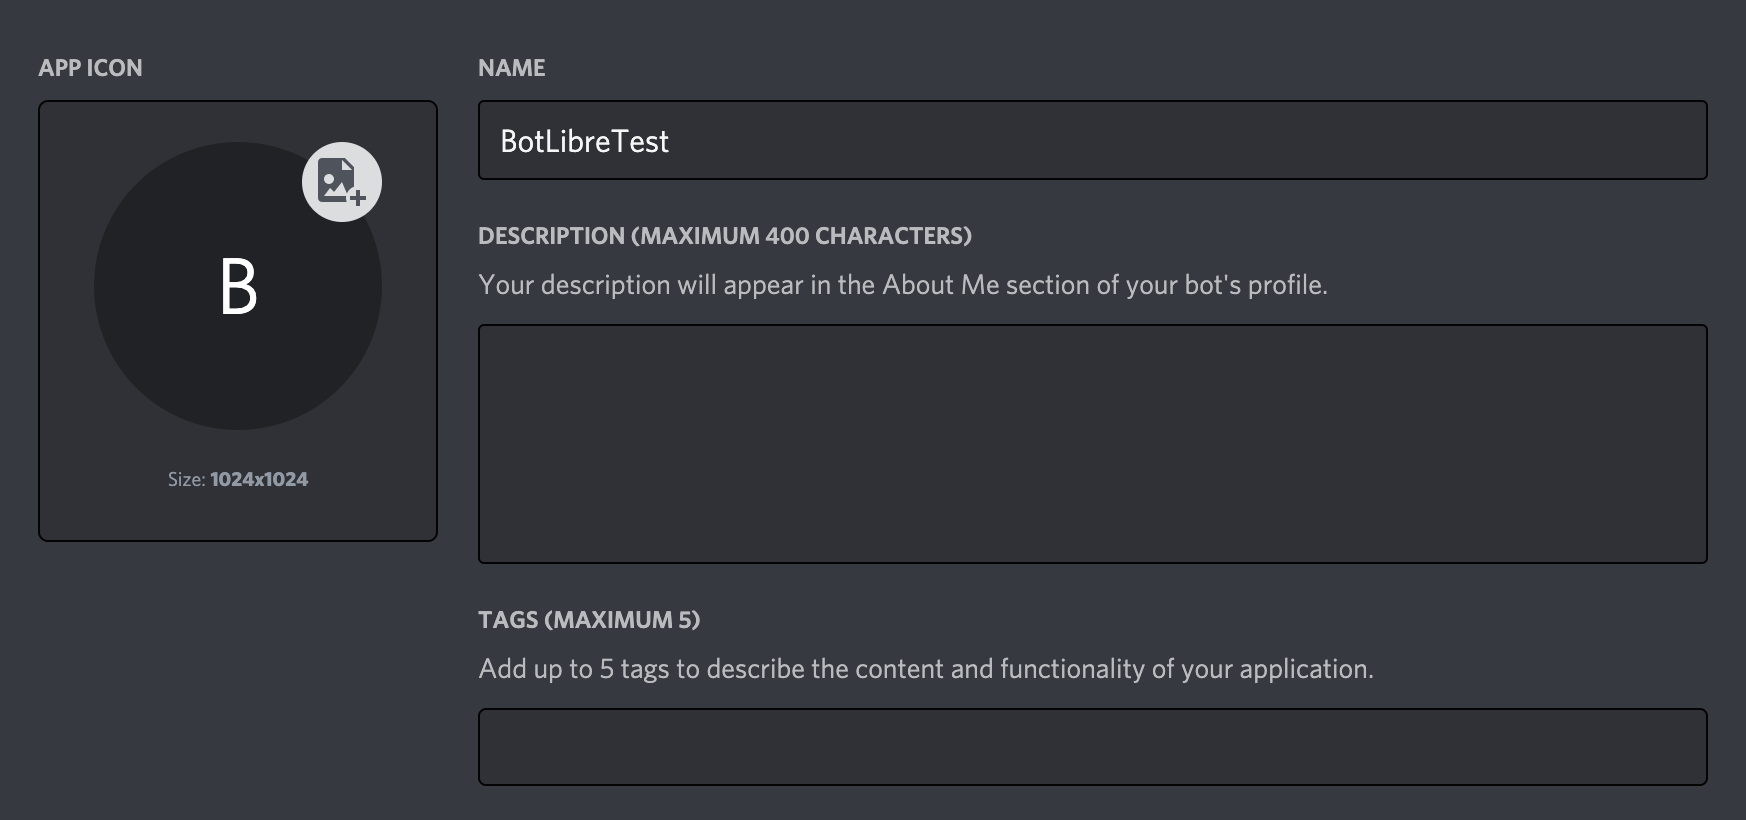Viewport: 1746px width, 820px height.
Task: Click the Name input field
Action: (1092, 140)
